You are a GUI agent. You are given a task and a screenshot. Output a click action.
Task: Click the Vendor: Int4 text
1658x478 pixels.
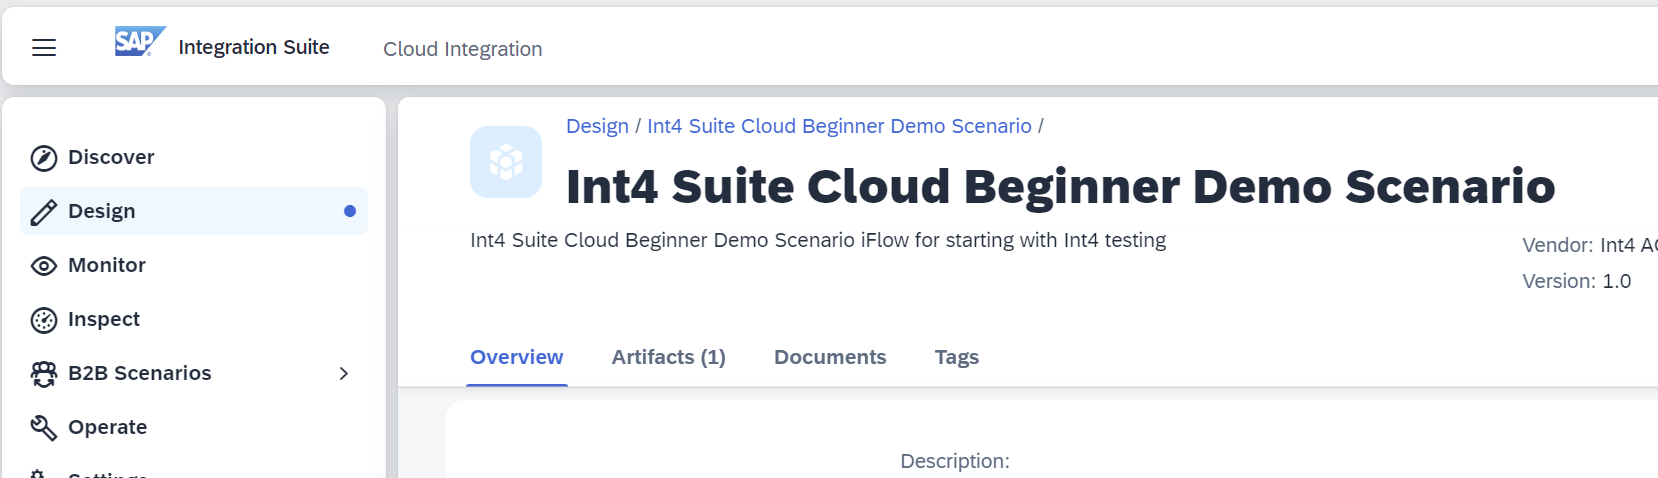pyautogui.click(x=1589, y=245)
